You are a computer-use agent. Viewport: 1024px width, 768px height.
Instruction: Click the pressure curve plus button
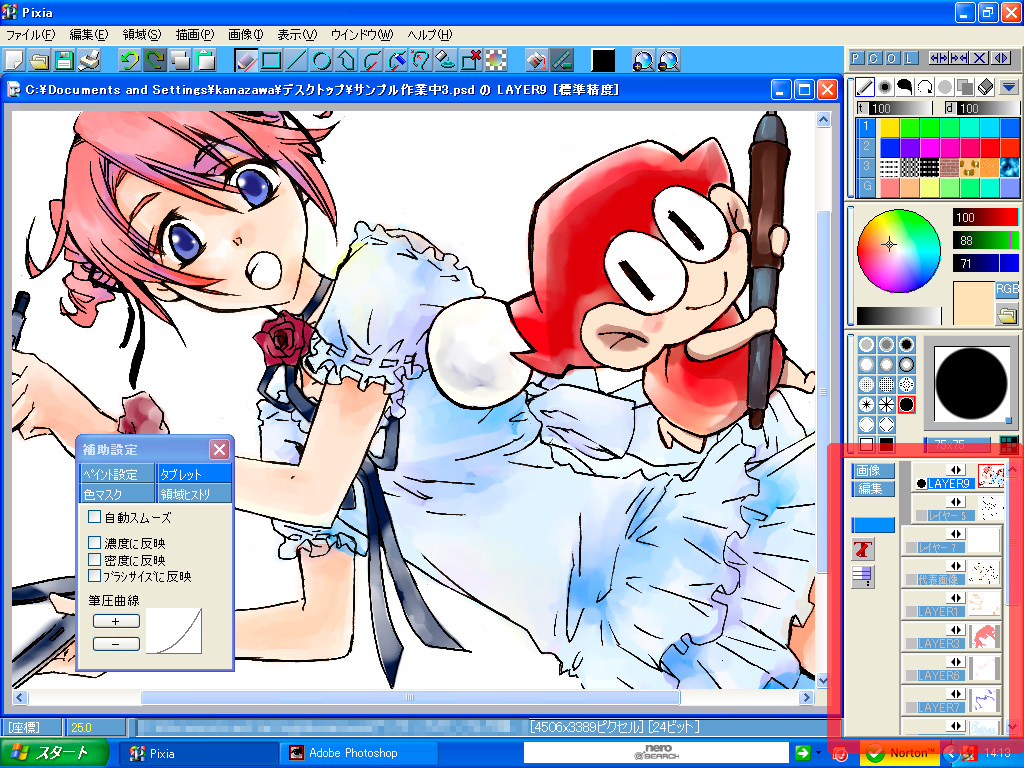click(x=116, y=621)
